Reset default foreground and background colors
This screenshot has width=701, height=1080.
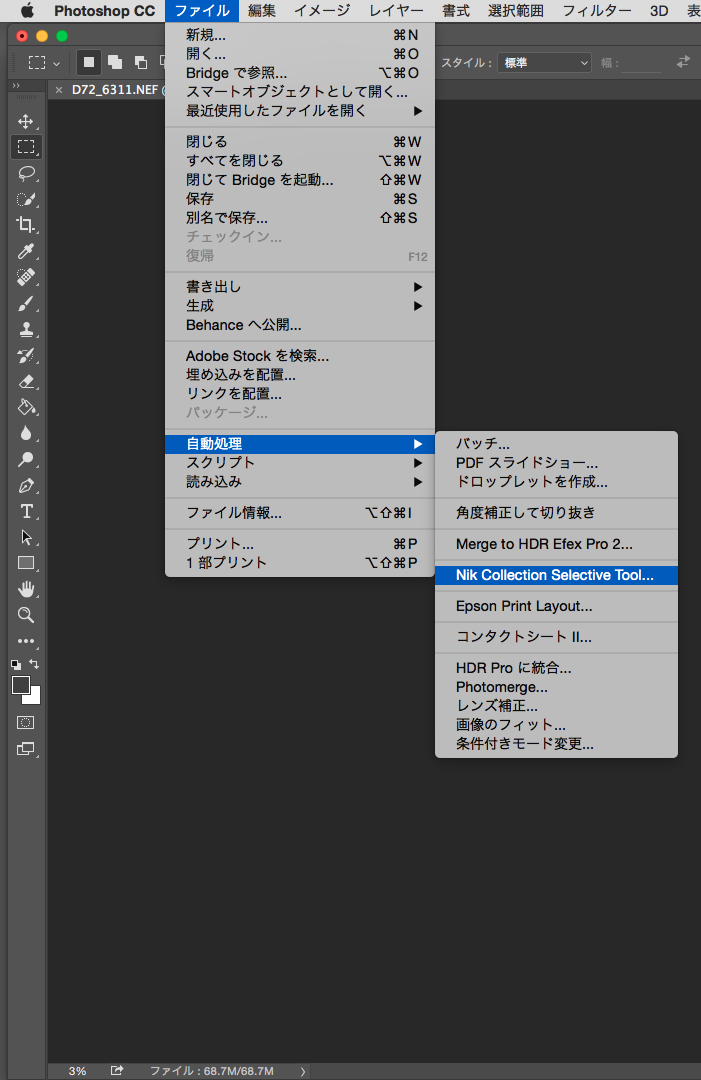(16, 665)
